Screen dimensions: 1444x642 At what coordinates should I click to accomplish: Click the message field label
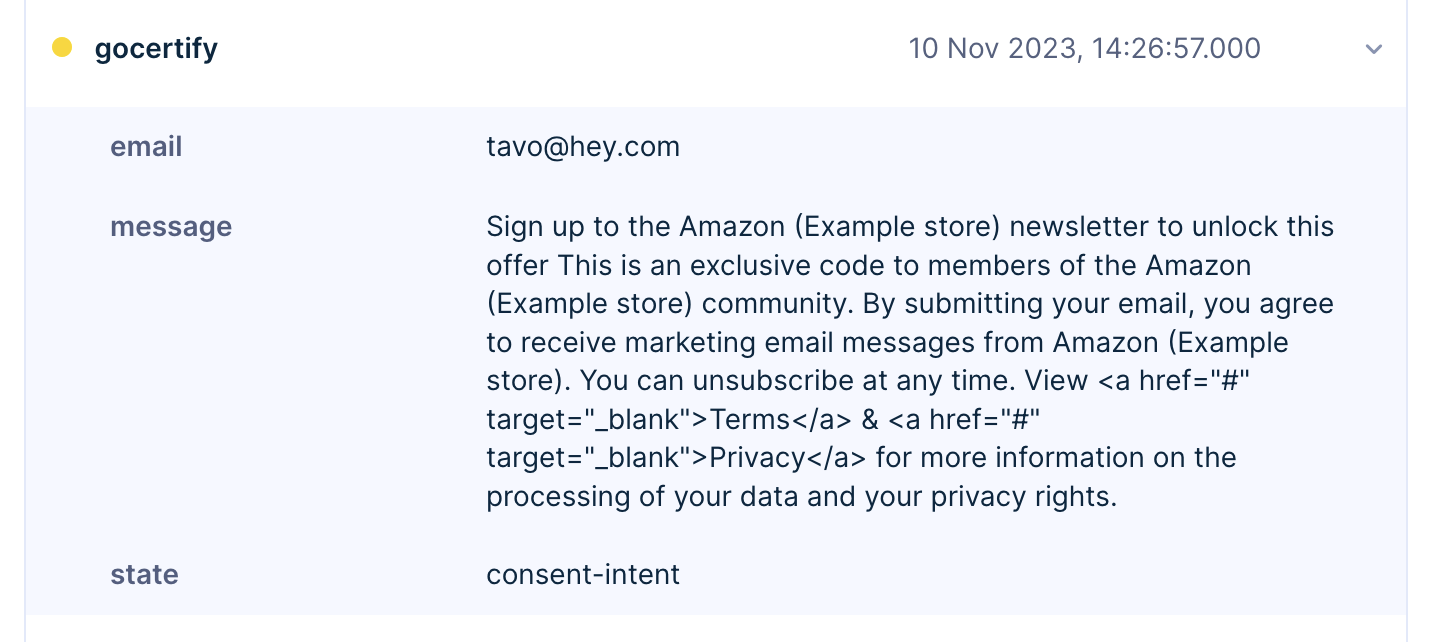171,227
